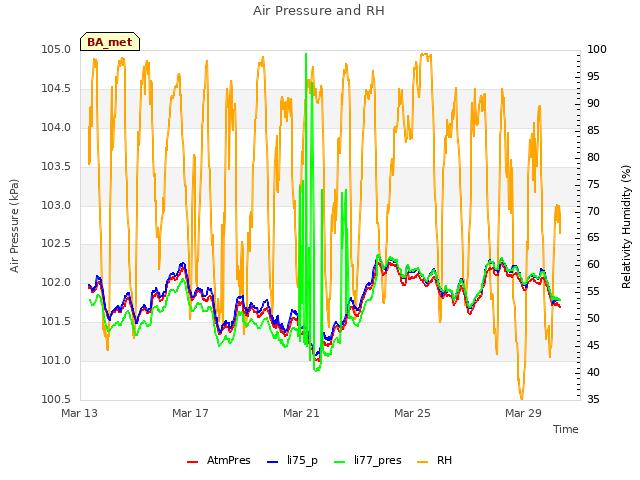The width and height of the screenshot is (640, 480).
Task: Click the 105.0 pressure axis value
Action: (56, 50)
